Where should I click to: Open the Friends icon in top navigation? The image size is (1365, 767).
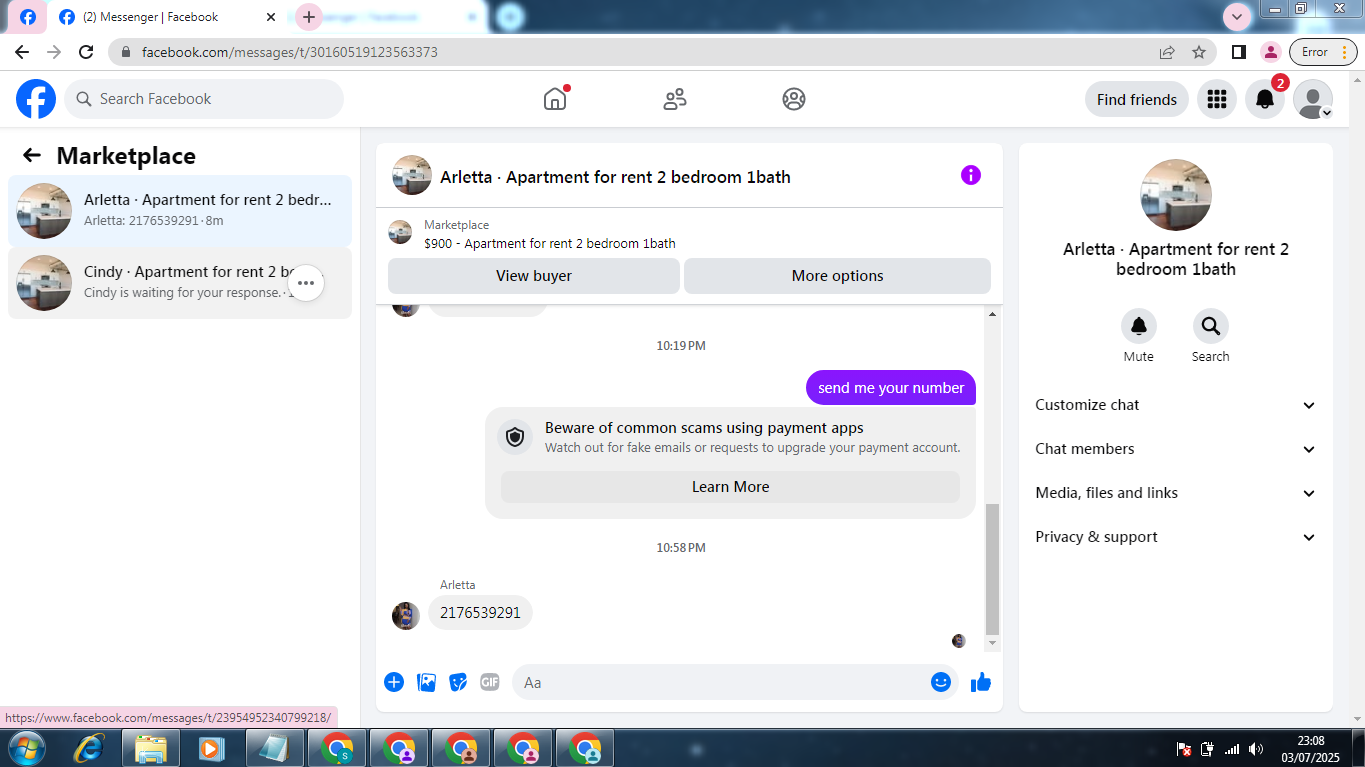[x=675, y=99]
